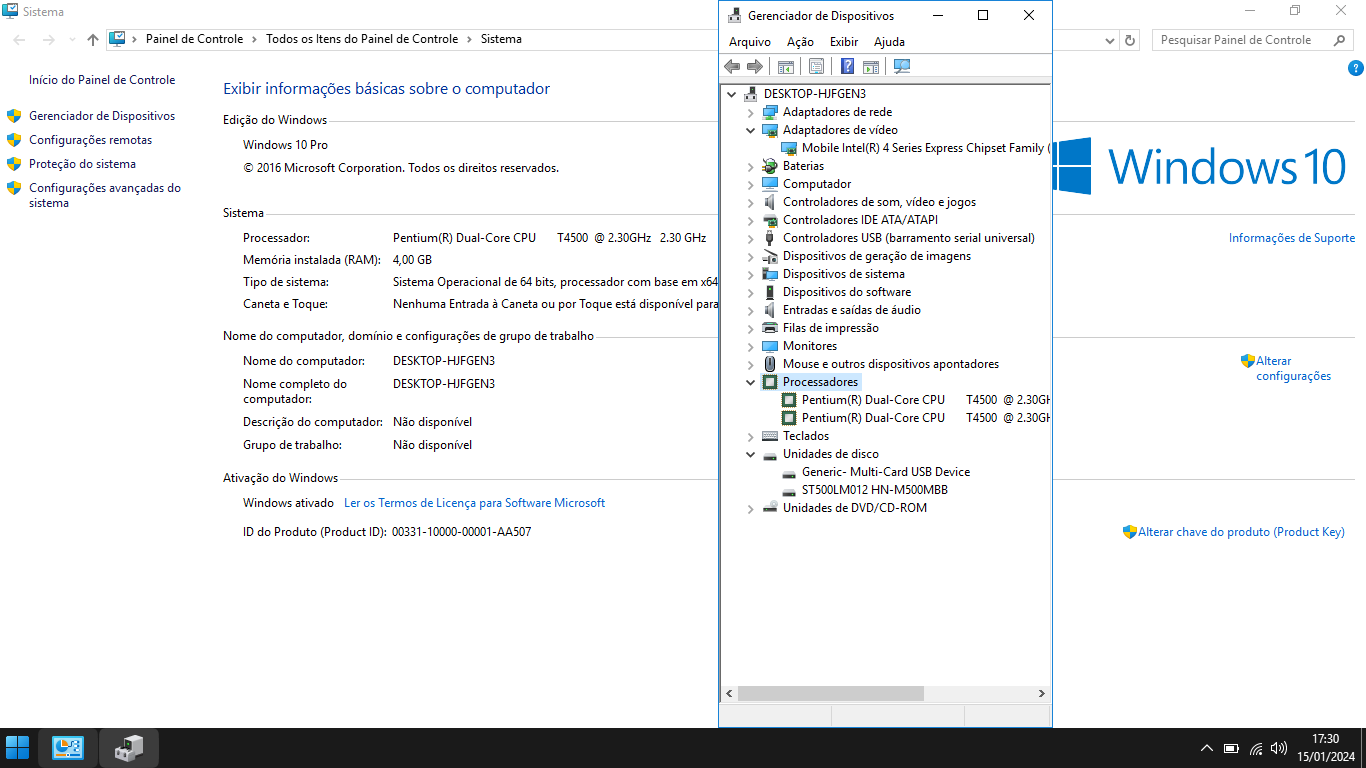Collapse the DESKTOP-HJFGEN3 root node
This screenshot has width=1366, height=768.
[x=732, y=94]
